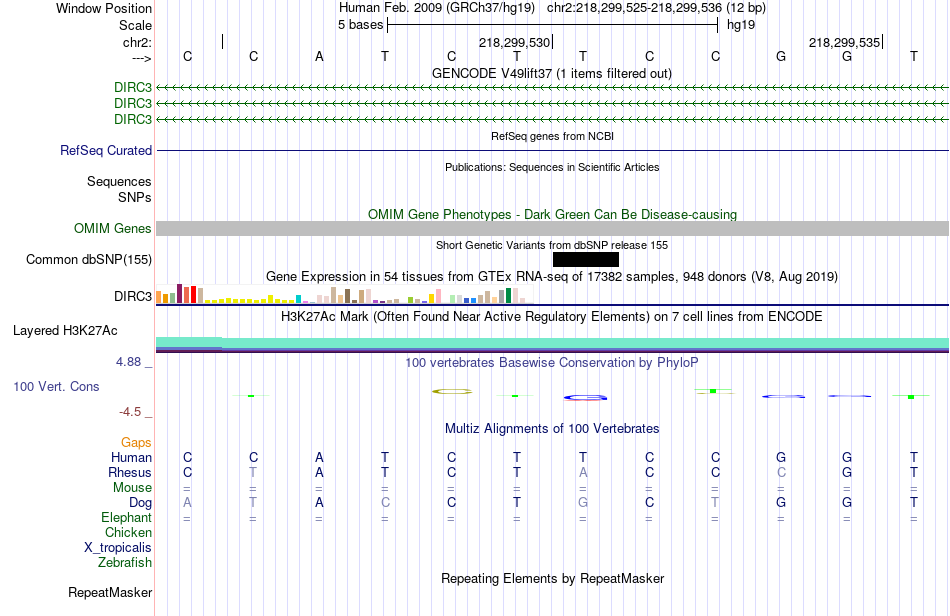Screen dimensions: 950x616
Task: Select the gray OMIM Genes bar
Action: pyautogui.click(x=553, y=228)
